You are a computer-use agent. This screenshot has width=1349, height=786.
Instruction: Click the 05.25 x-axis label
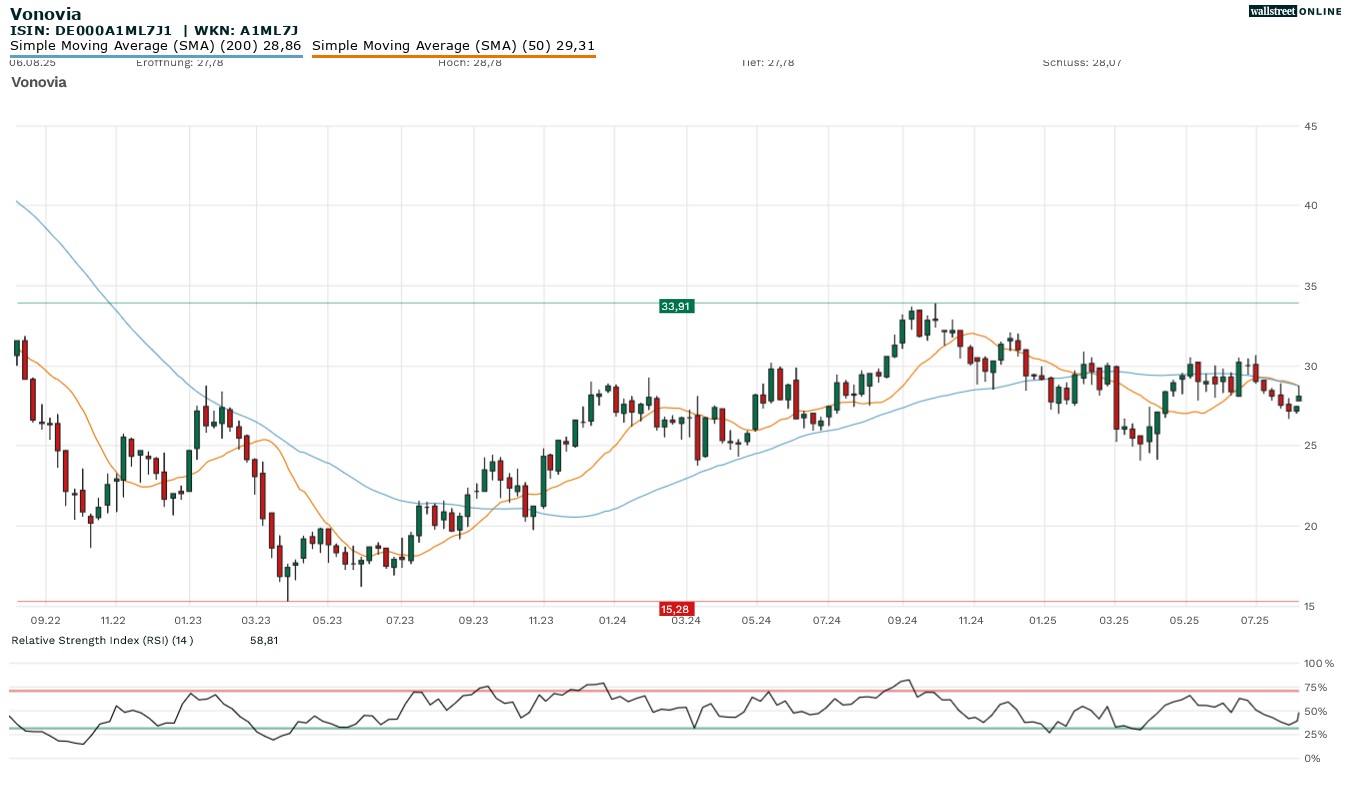[x=1184, y=621]
